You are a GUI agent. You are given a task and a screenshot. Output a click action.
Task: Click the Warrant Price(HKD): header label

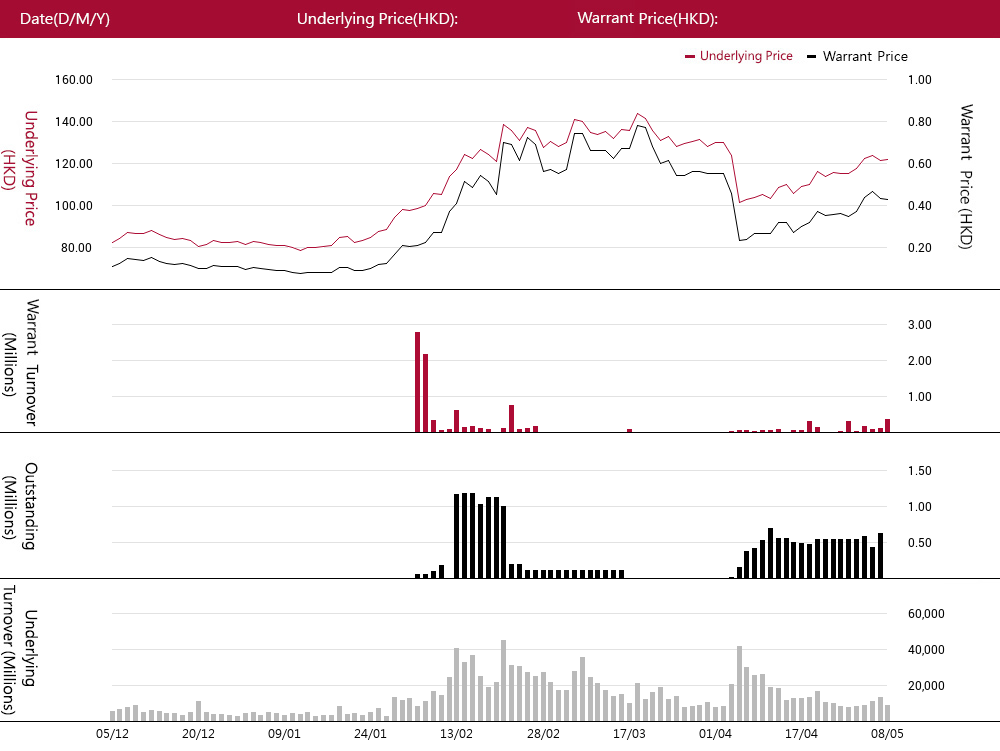coord(648,18)
